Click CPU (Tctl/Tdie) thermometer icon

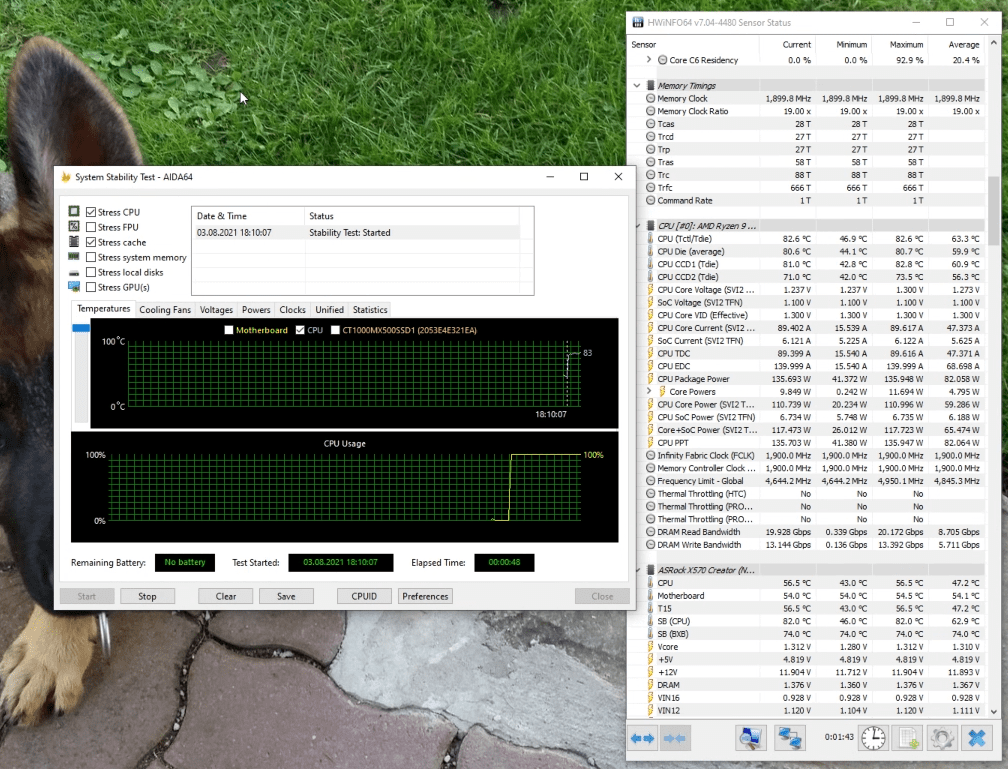point(651,239)
